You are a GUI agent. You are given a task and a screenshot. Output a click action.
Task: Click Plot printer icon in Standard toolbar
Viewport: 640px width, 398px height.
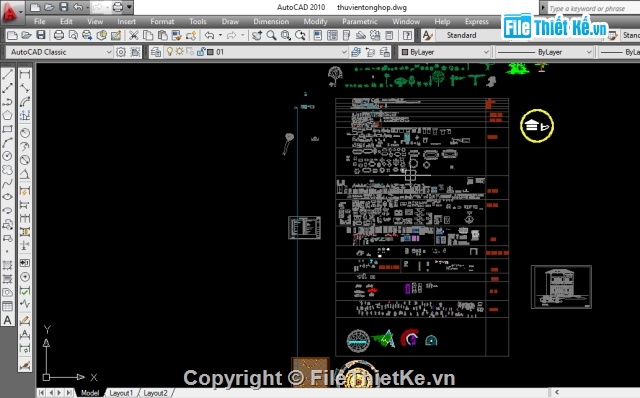59,36
